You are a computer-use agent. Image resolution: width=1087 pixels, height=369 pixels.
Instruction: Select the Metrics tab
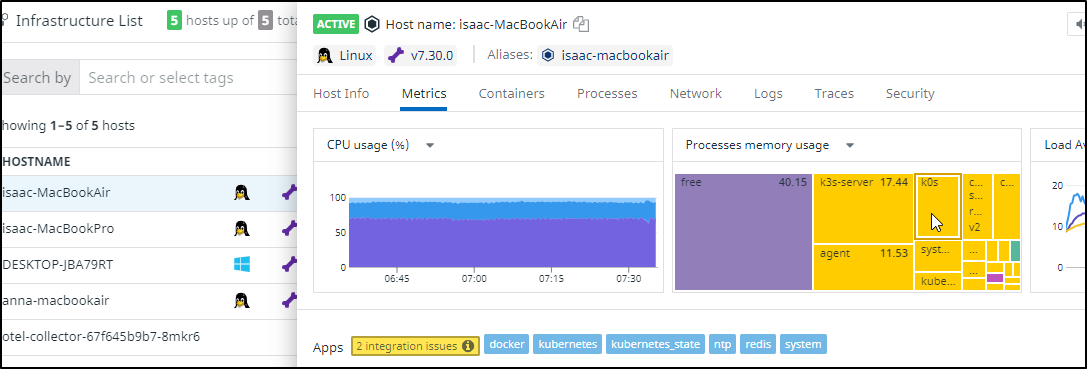pyautogui.click(x=424, y=94)
